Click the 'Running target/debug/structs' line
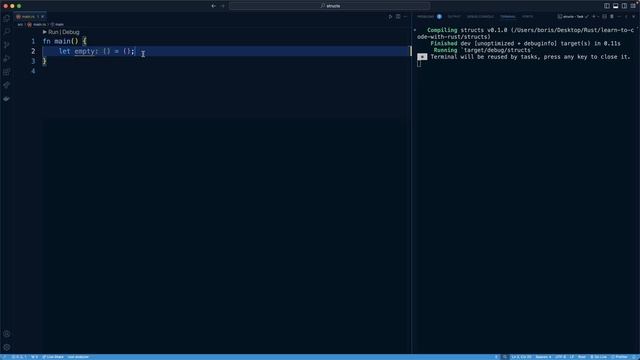The height and width of the screenshot is (360, 640). pyautogui.click(x=482, y=50)
